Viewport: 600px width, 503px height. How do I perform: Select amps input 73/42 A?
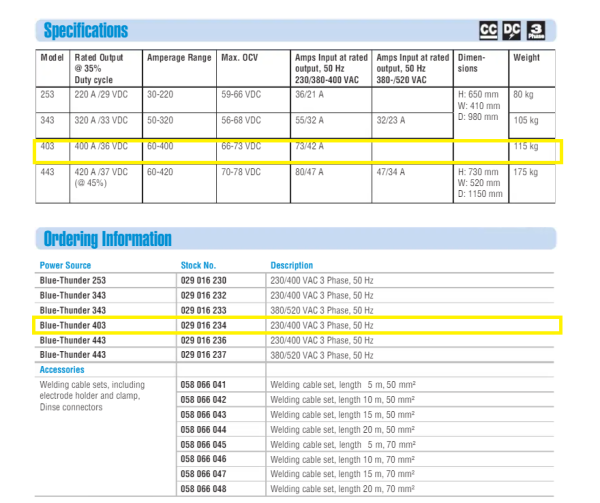309,146
